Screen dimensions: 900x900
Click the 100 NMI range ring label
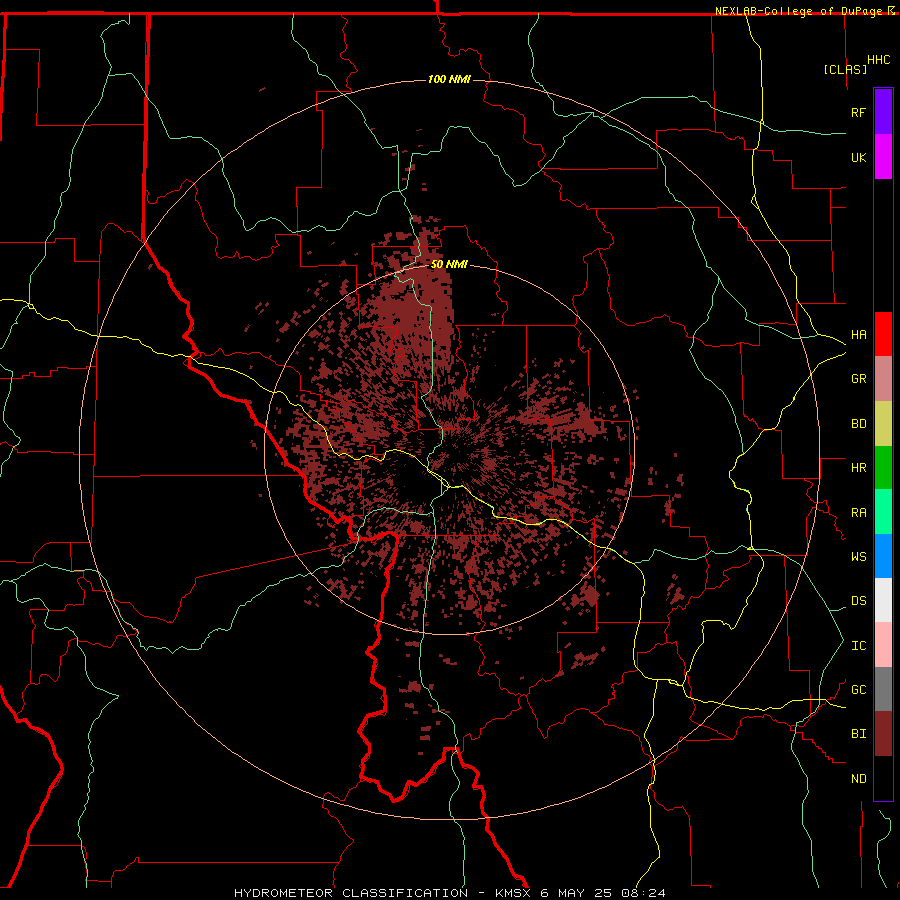click(x=449, y=79)
